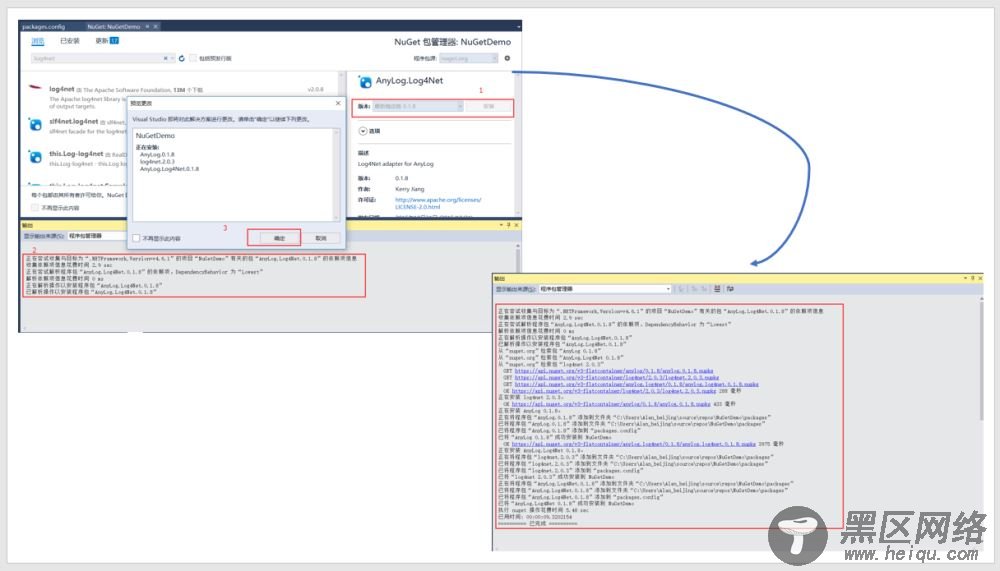Toggle word wrap in right Output window
Image resolution: width=1000 pixels, height=571 pixels.
tap(730, 289)
